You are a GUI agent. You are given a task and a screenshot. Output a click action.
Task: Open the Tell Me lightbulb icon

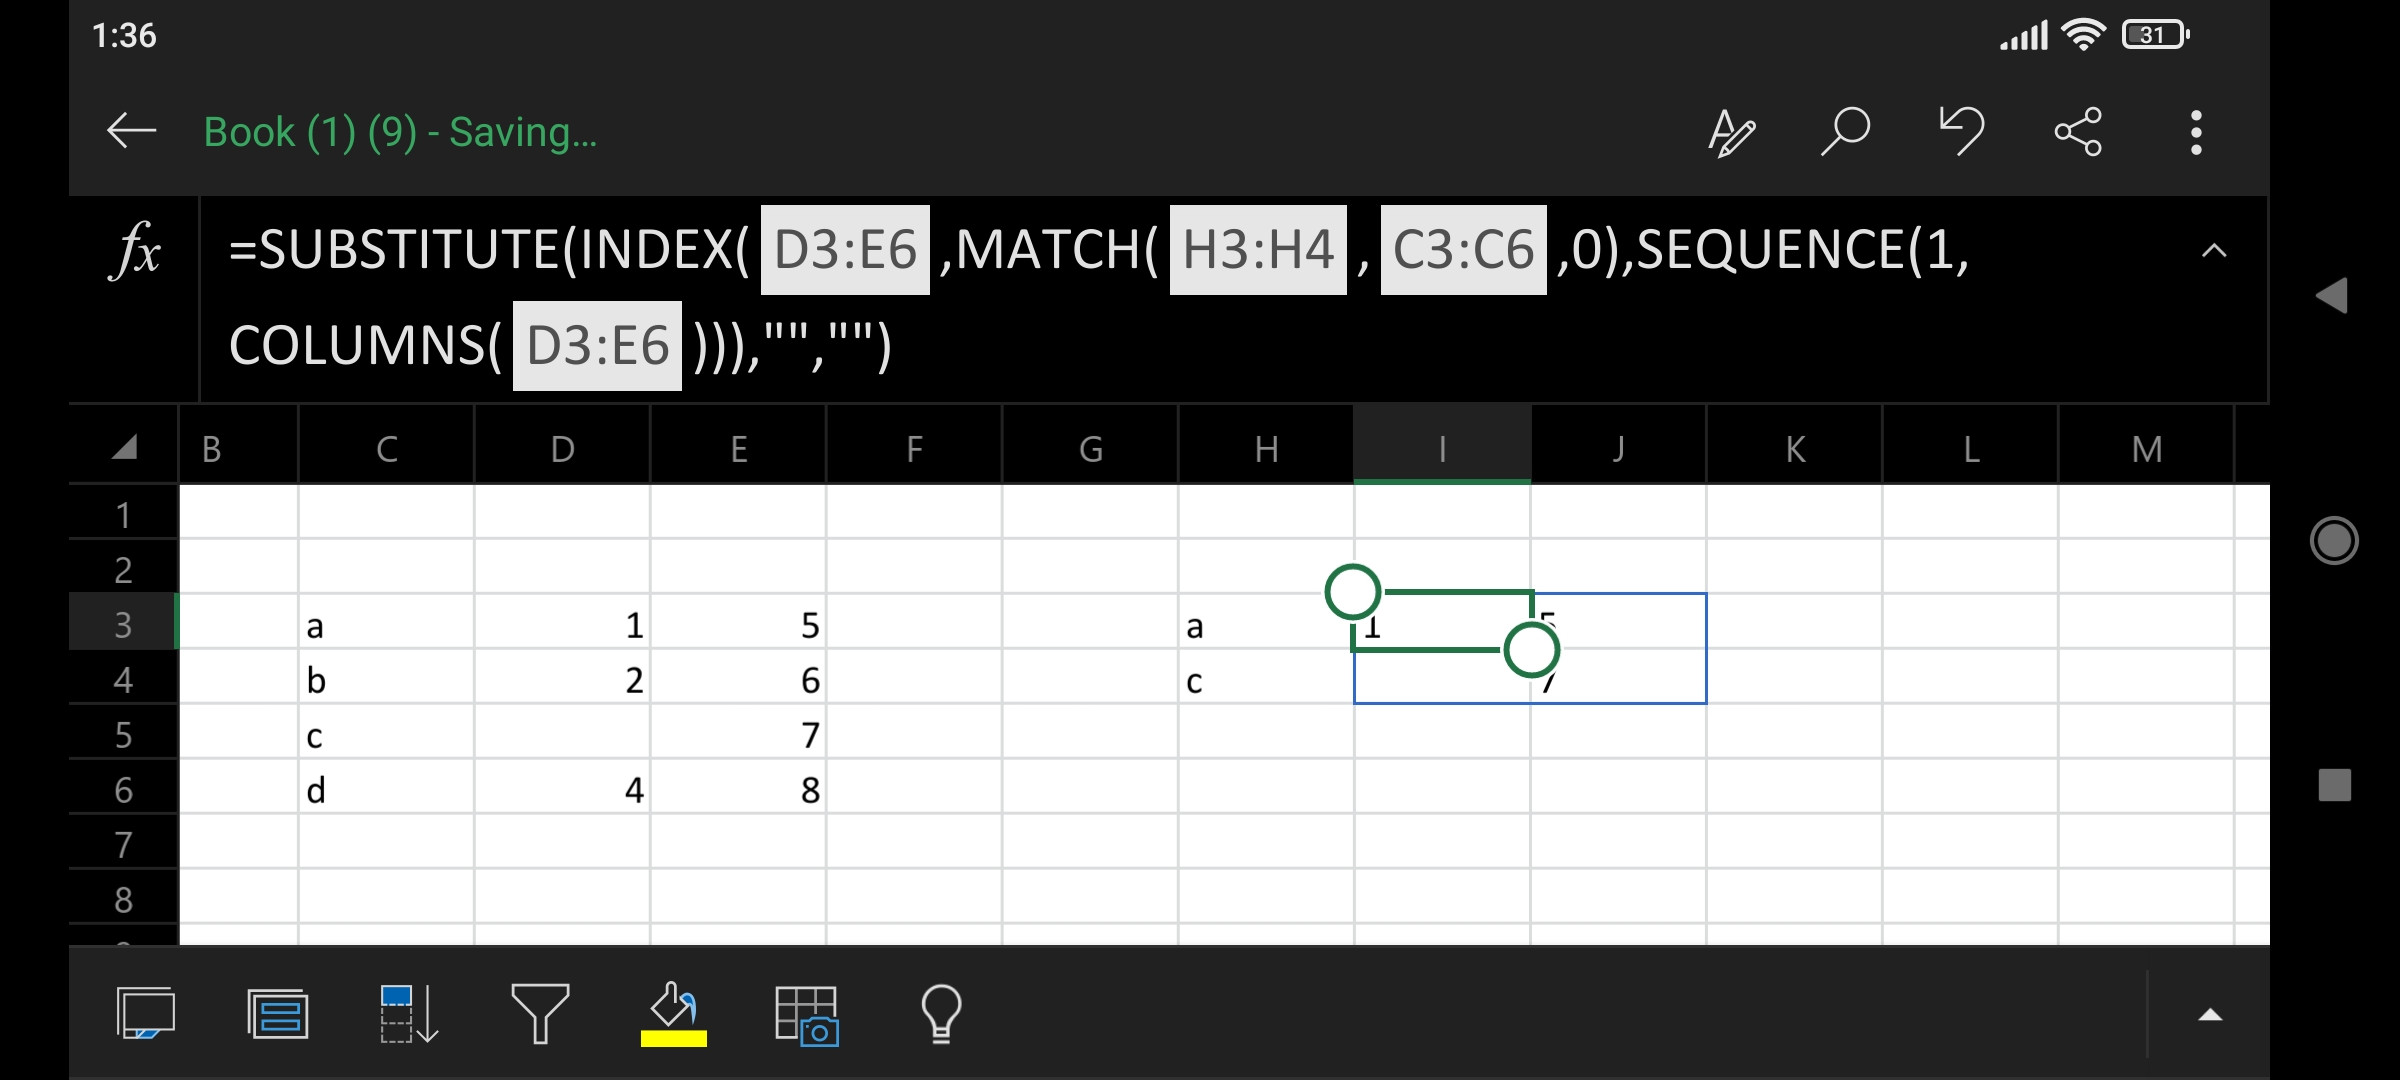pos(941,1014)
